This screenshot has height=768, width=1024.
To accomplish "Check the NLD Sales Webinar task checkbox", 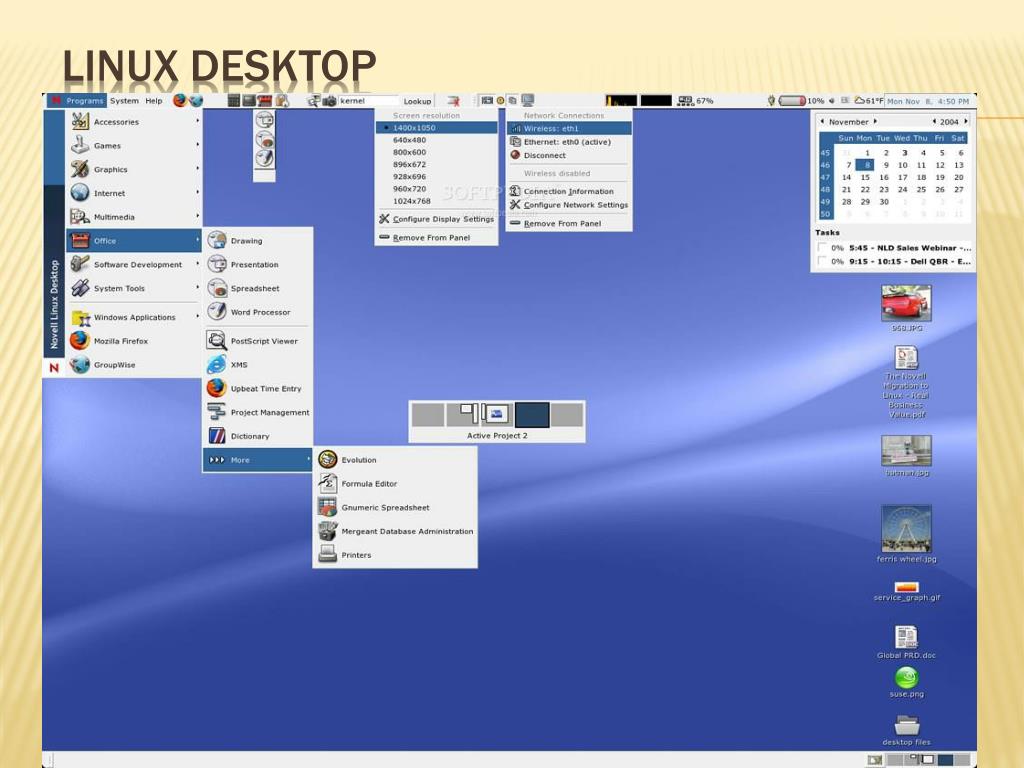I will tap(822, 248).
